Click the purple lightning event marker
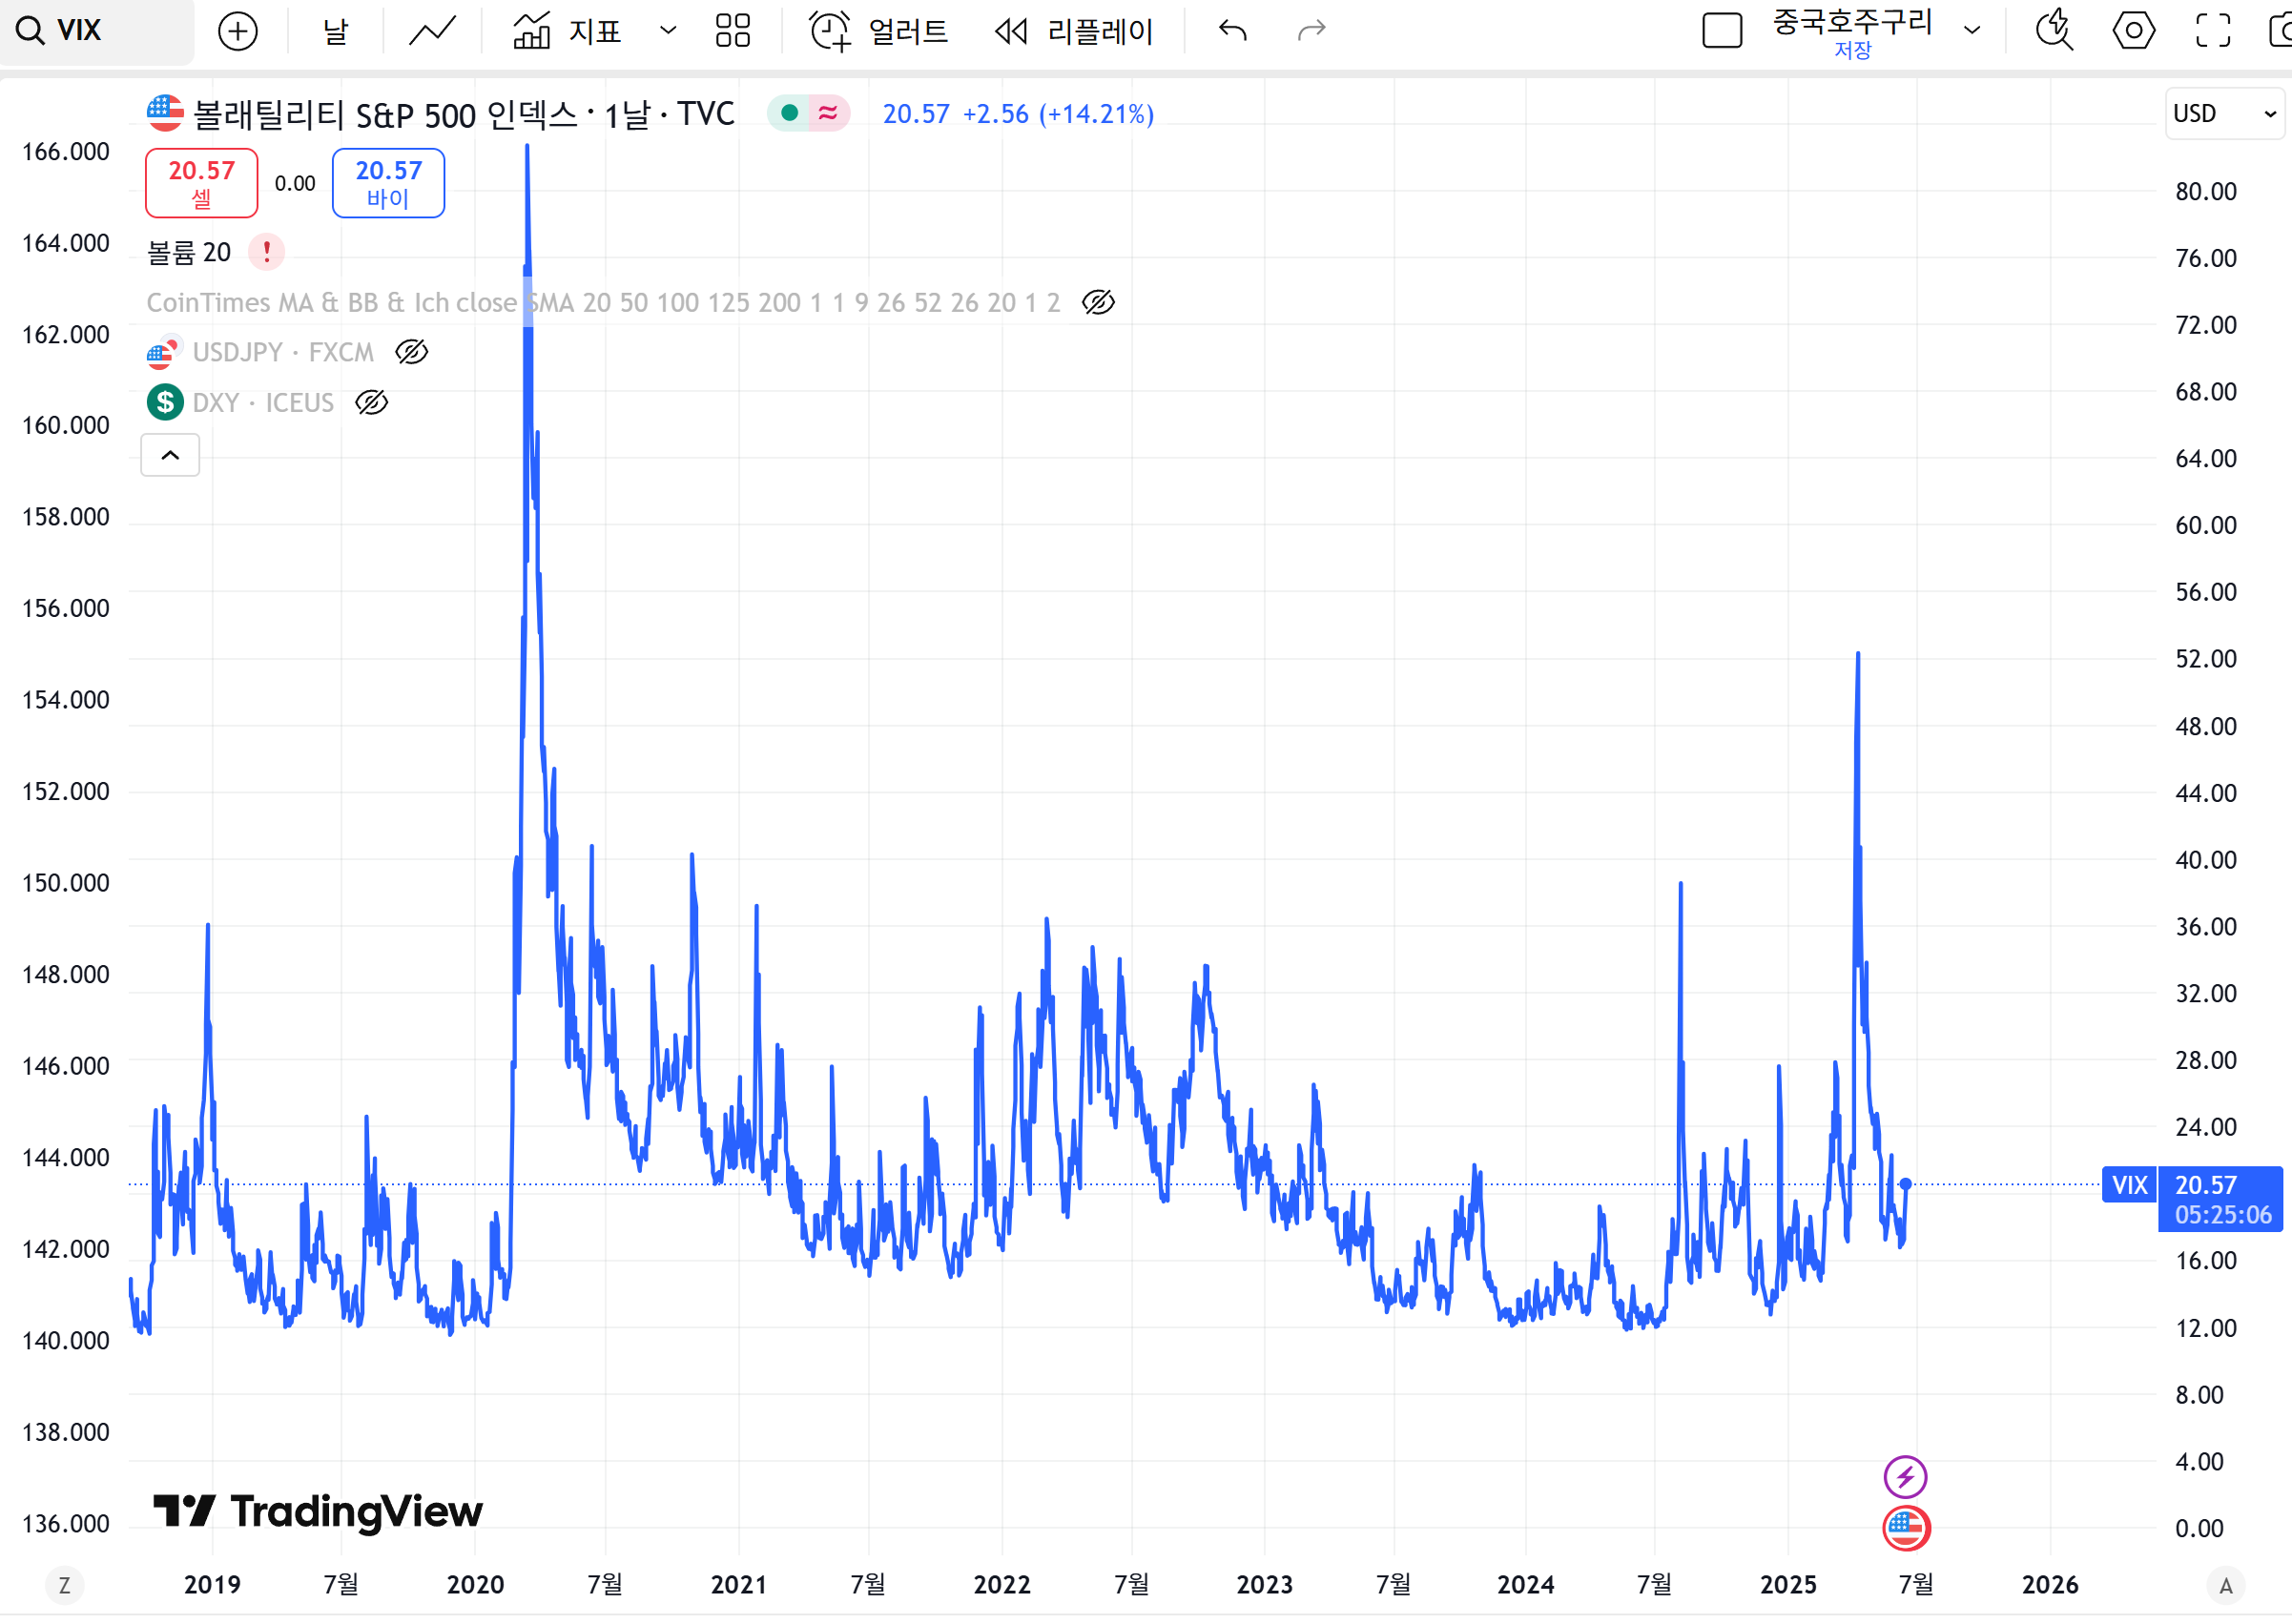The height and width of the screenshot is (1624, 2292). pos(1904,1476)
